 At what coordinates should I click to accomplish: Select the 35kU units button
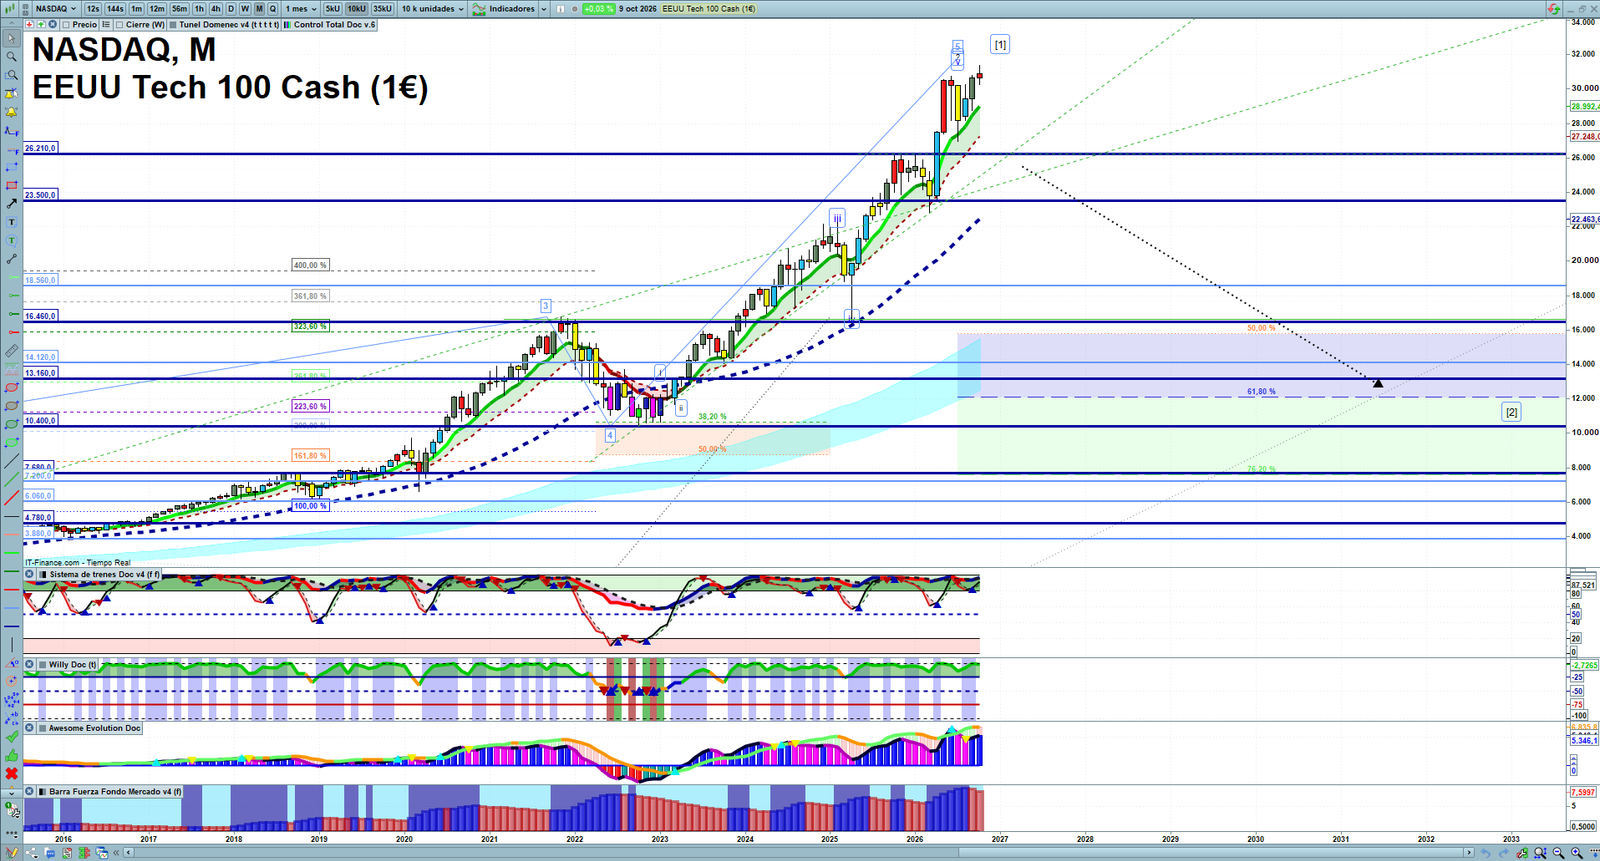382,9
